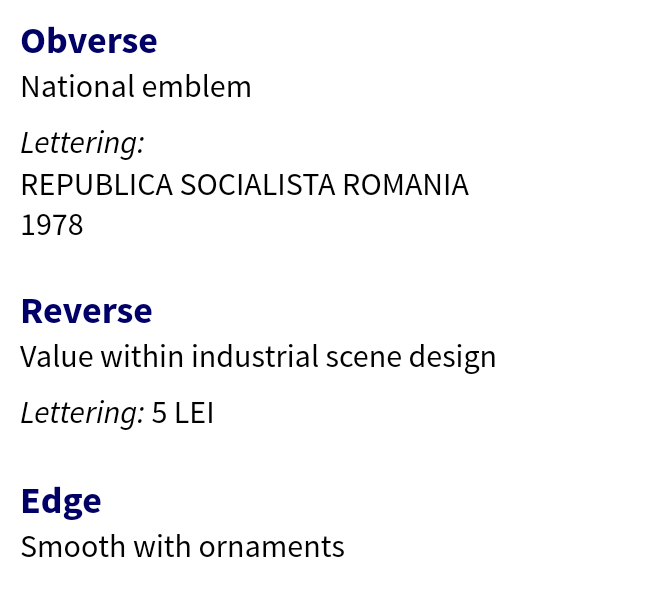The width and height of the screenshot is (670, 591).
Task: Click the word National in Obverse description
Action: point(77,87)
